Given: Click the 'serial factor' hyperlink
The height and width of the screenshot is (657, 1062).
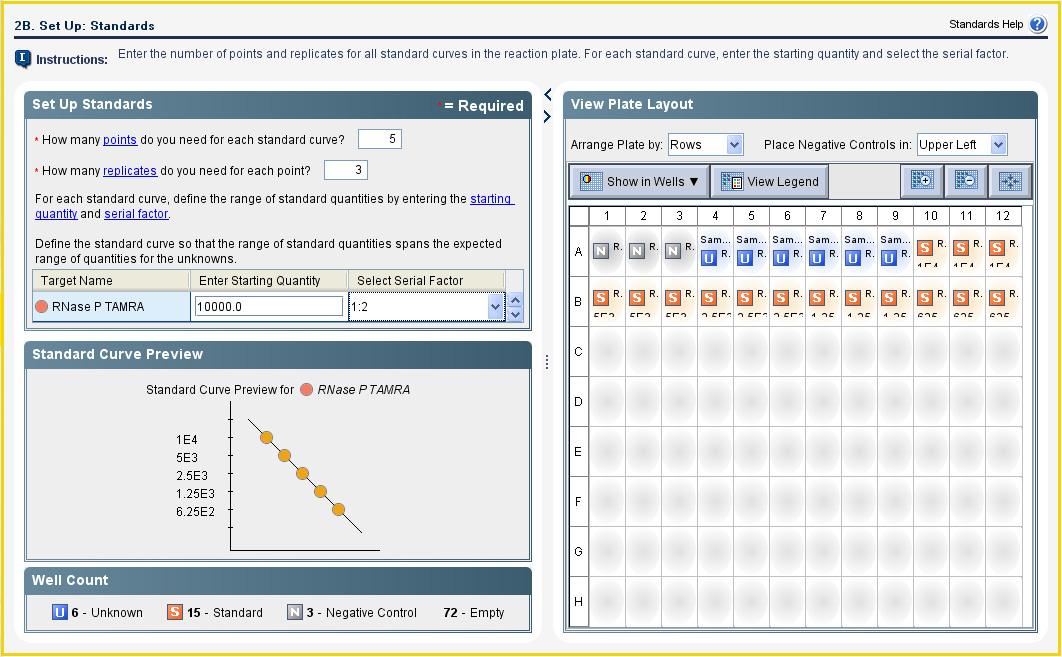Looking at the screenshot, I should click(136, 214).
